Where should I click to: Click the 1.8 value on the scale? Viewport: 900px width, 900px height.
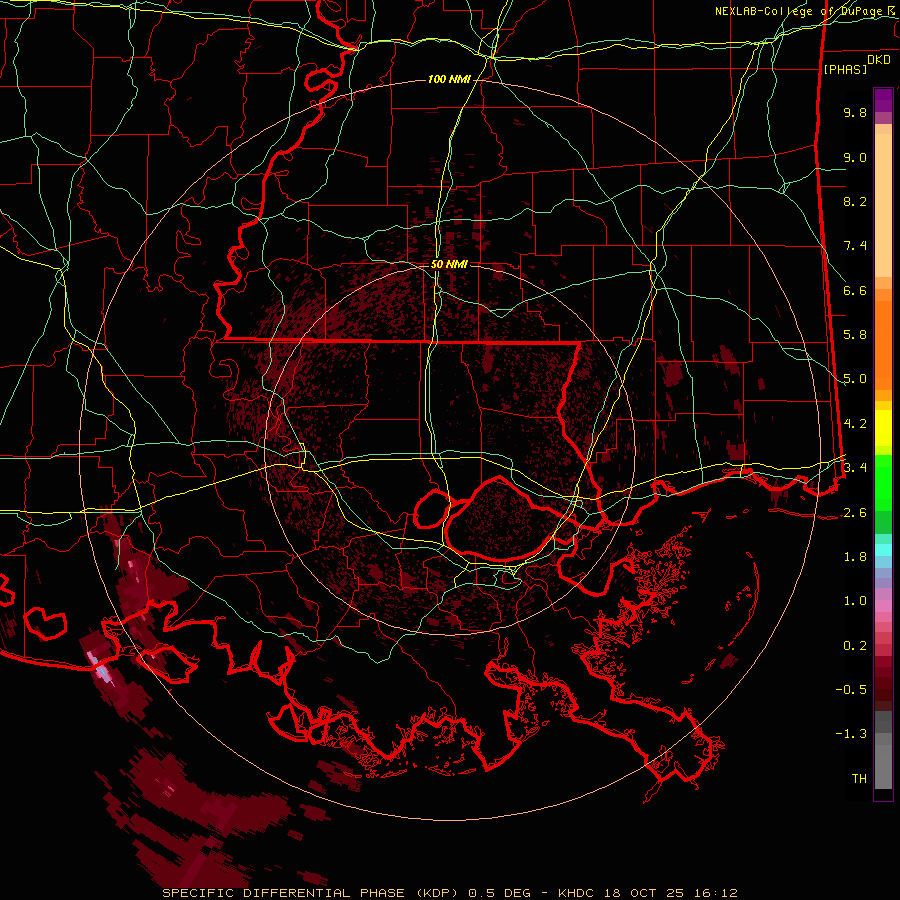coord(855,557)
